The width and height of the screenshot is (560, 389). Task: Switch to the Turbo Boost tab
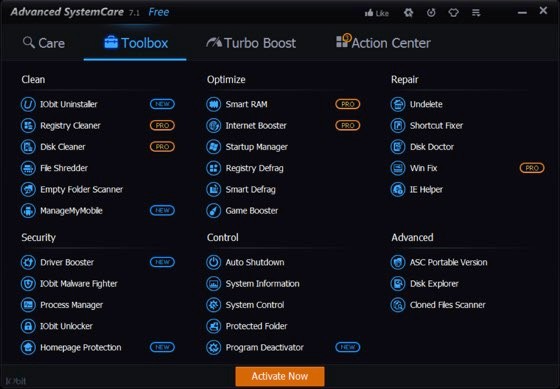click(251, 43)
